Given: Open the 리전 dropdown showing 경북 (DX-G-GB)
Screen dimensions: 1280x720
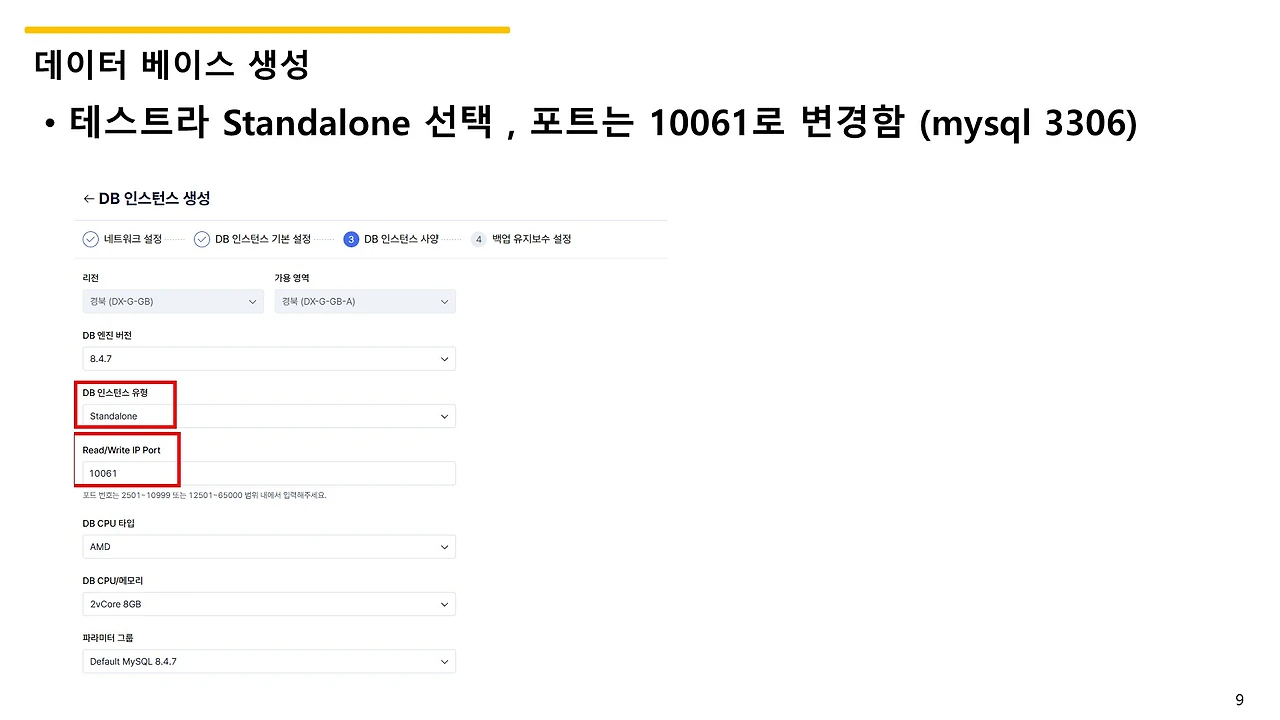Looking at the screenshot, I should pos(173,301).
